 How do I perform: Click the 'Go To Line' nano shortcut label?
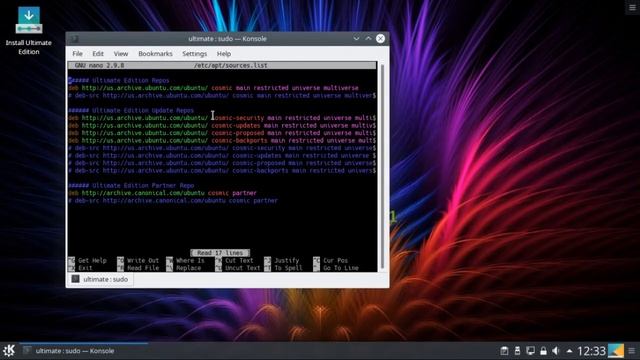341,268
